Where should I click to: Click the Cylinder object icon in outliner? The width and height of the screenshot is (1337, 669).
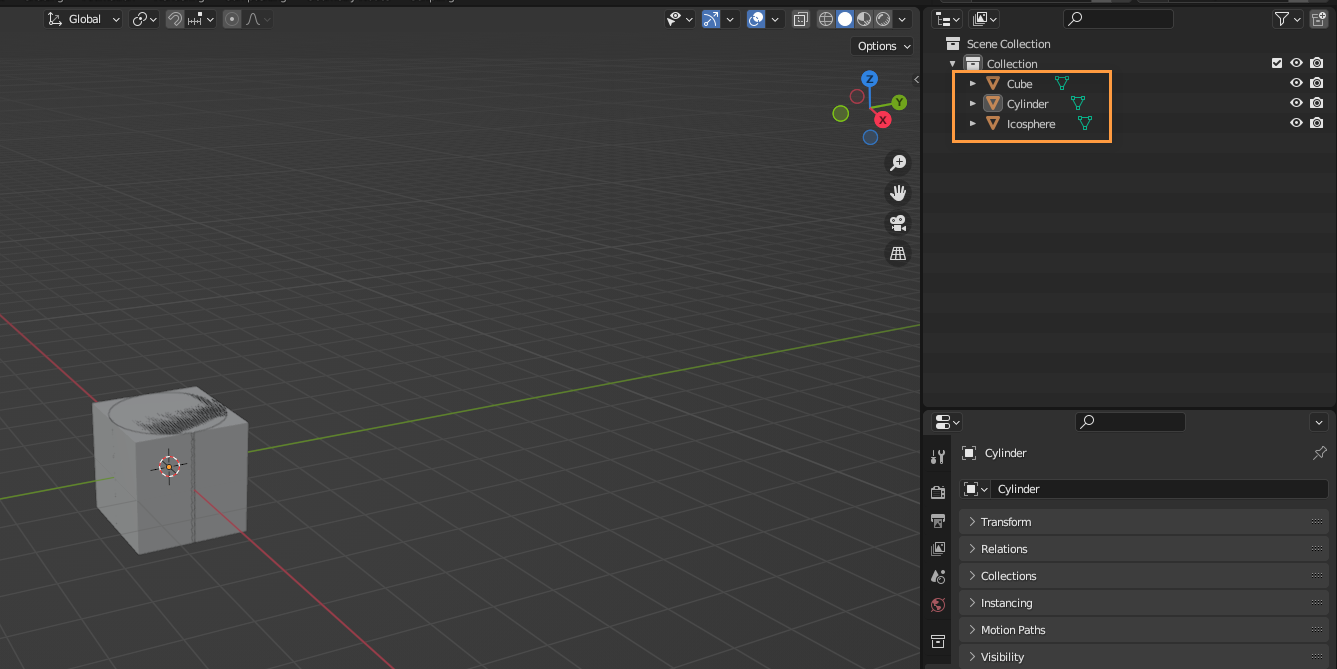(993, 104)
